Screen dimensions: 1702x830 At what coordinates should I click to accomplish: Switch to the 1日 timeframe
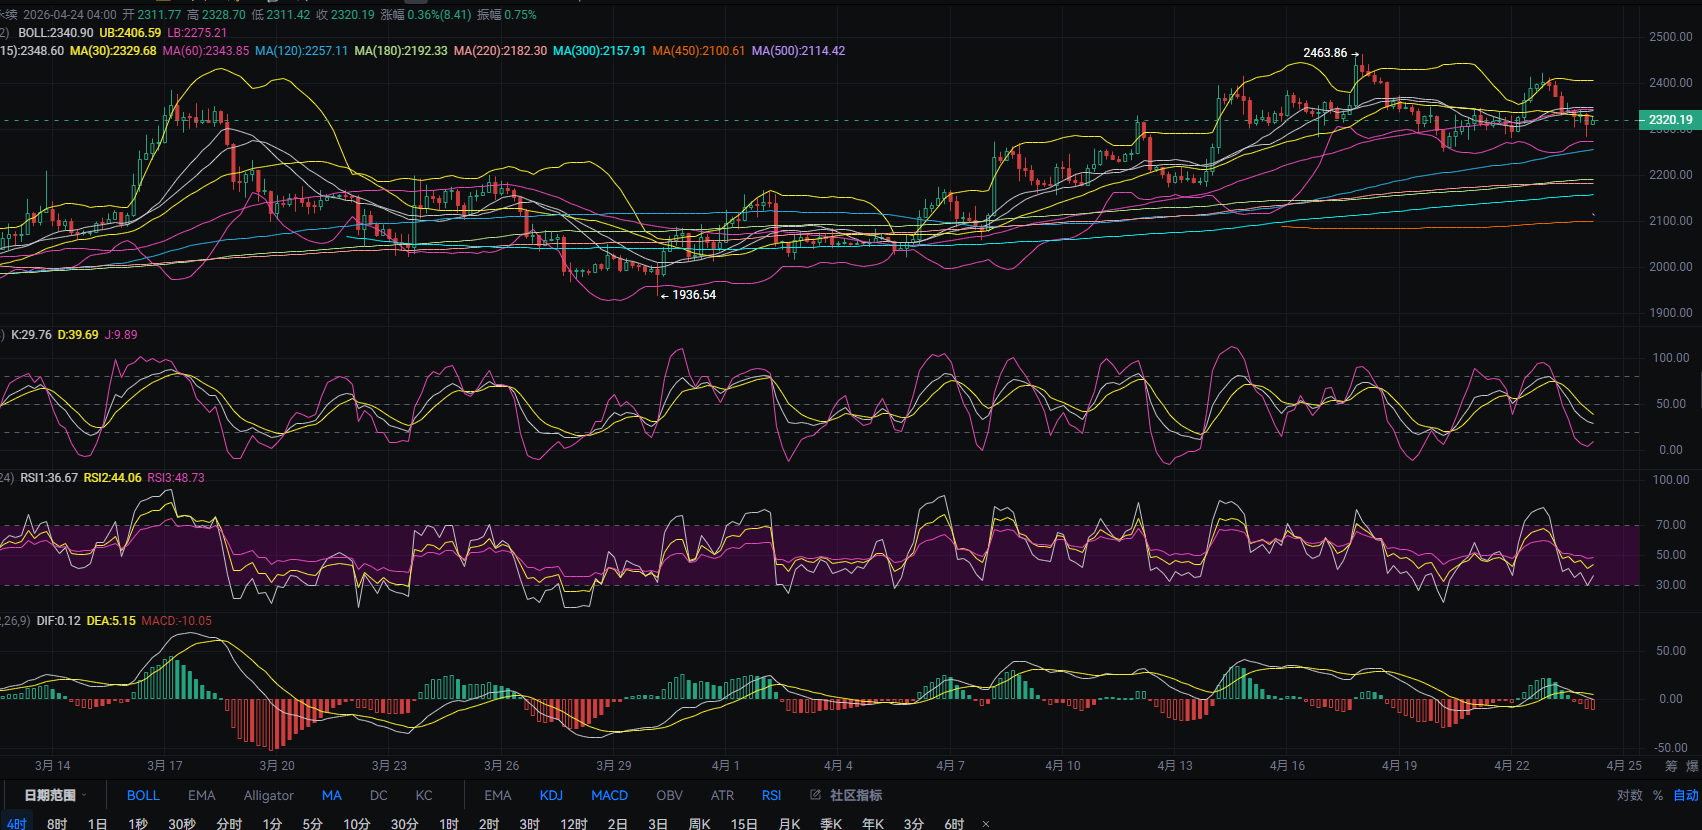(x=97, y=824)
